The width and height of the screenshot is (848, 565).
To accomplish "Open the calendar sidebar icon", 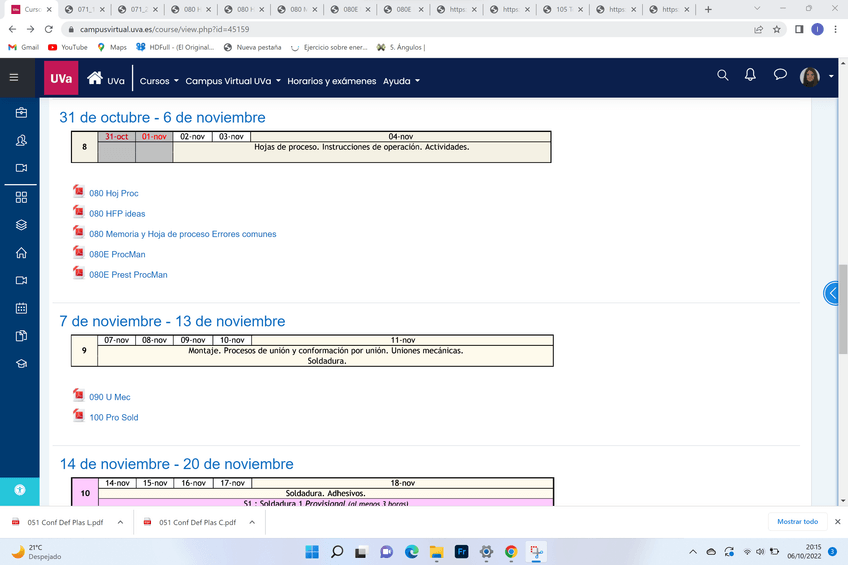I will (x=21, y=308).
